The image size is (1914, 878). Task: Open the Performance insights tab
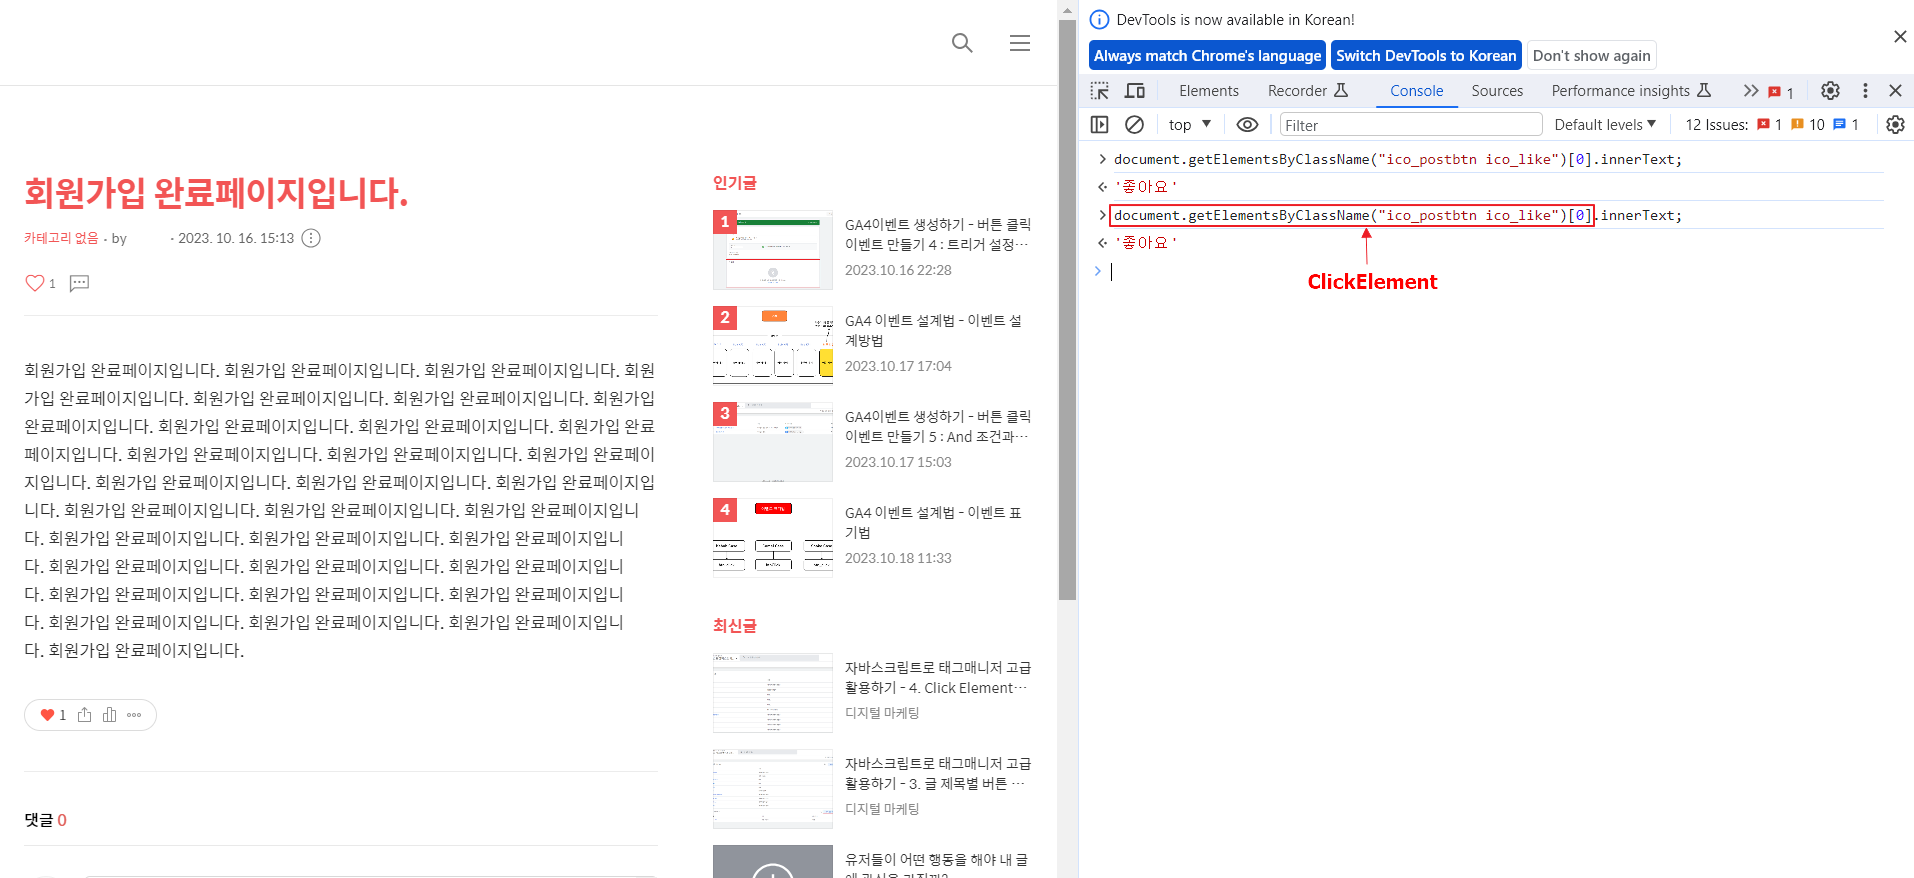pos(1631,91)
